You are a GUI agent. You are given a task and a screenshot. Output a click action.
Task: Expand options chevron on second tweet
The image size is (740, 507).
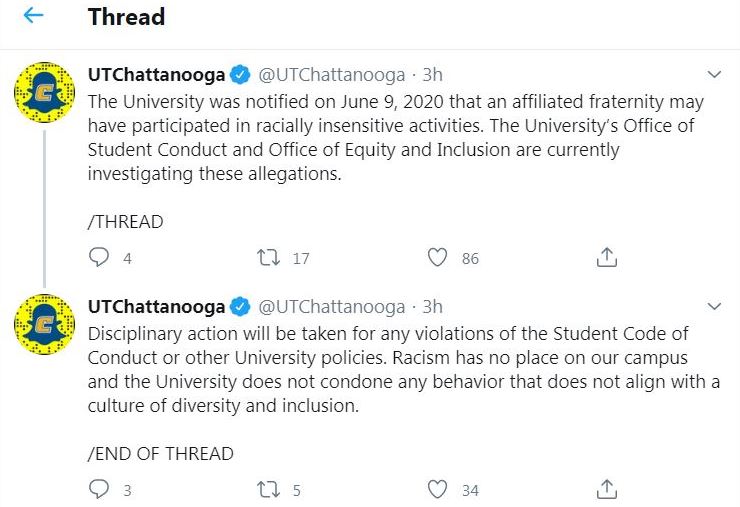coord(715,307)
